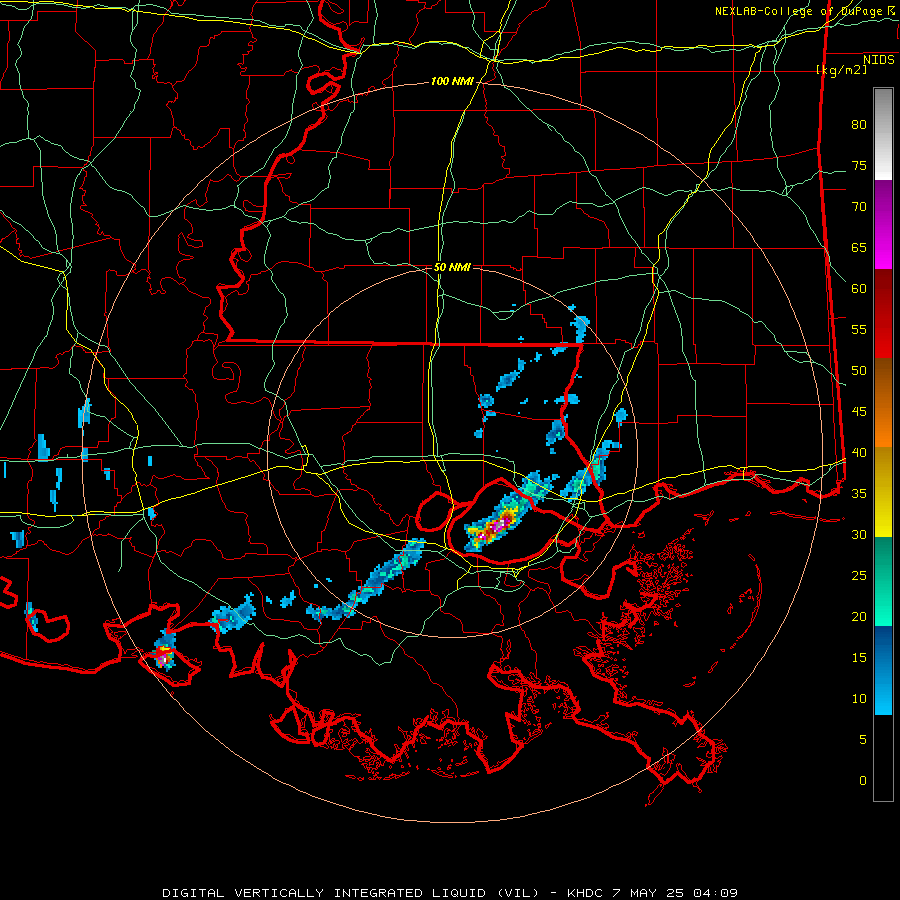Select the 20 value on the color scale

859,616
